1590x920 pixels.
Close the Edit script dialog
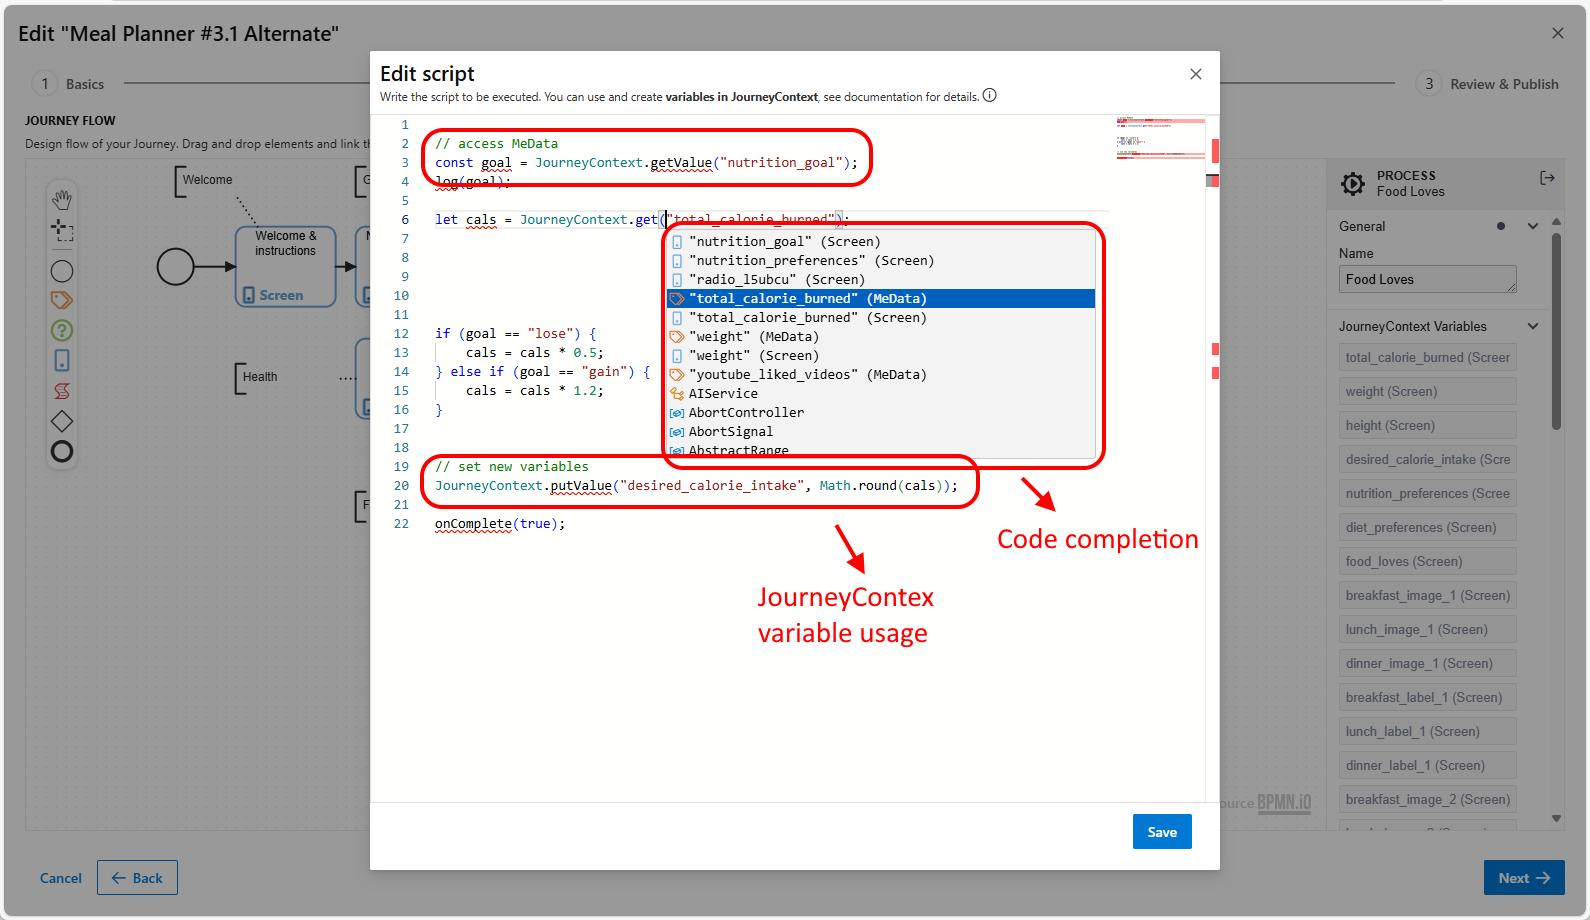pos(1195,74)
